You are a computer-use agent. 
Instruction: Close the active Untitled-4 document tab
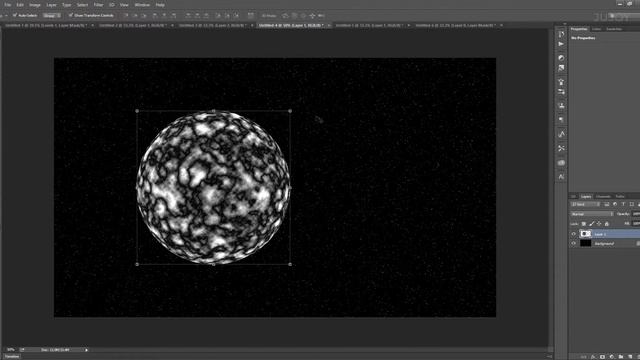329,25
